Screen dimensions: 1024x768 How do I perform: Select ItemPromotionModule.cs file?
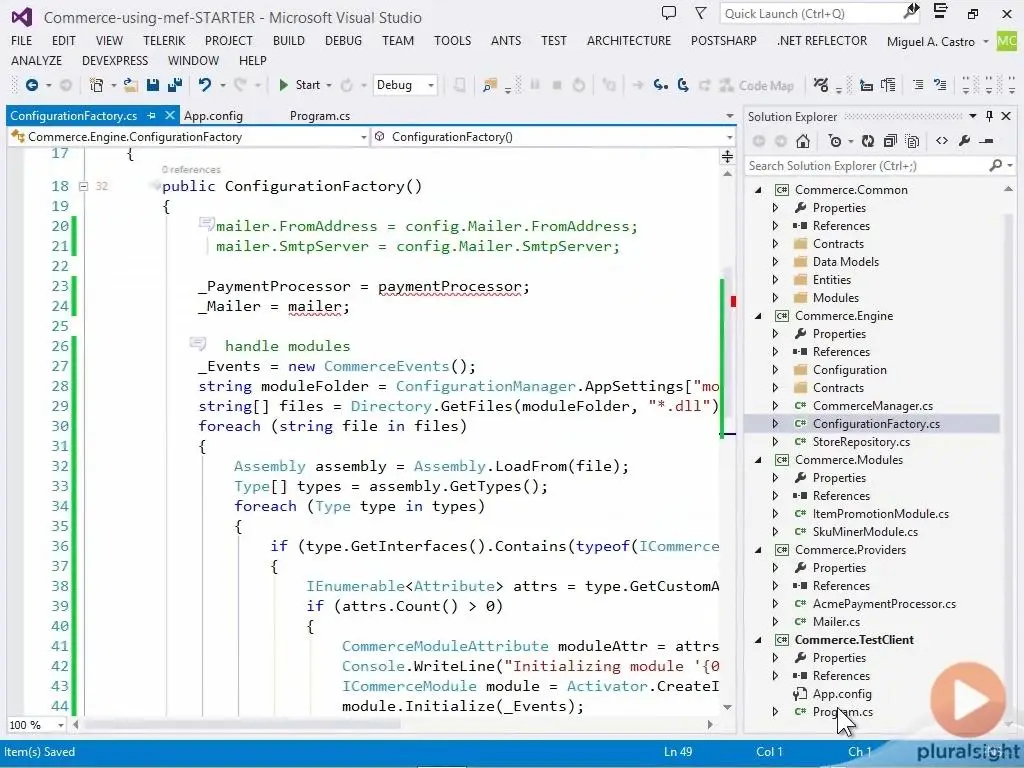coord(880,514)
